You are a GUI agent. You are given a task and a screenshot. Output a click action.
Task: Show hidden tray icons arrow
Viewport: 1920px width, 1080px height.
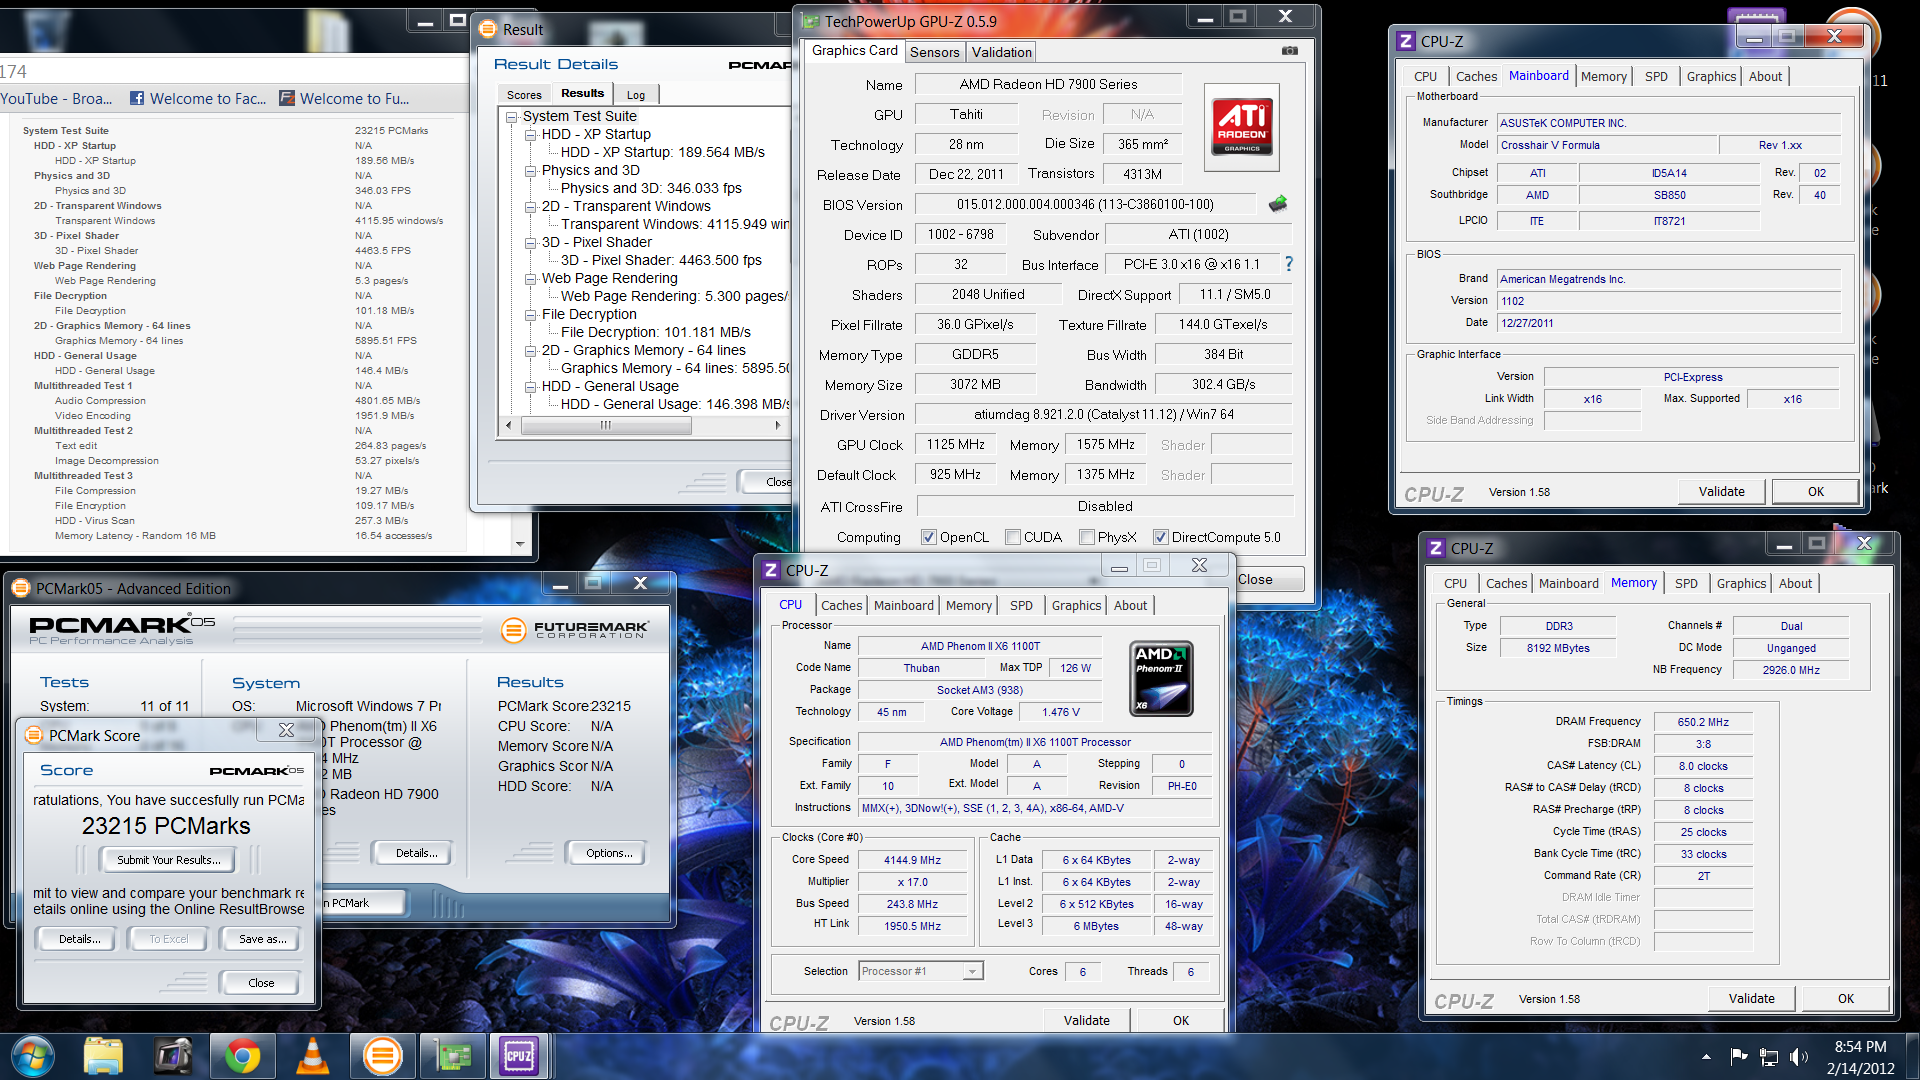(1706, 1056)
